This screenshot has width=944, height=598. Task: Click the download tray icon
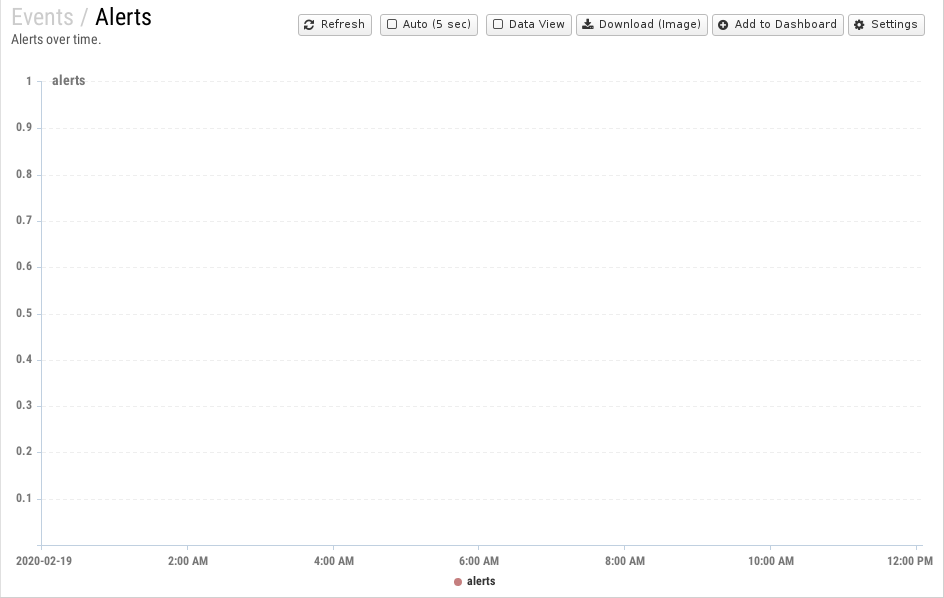(588, 24)
